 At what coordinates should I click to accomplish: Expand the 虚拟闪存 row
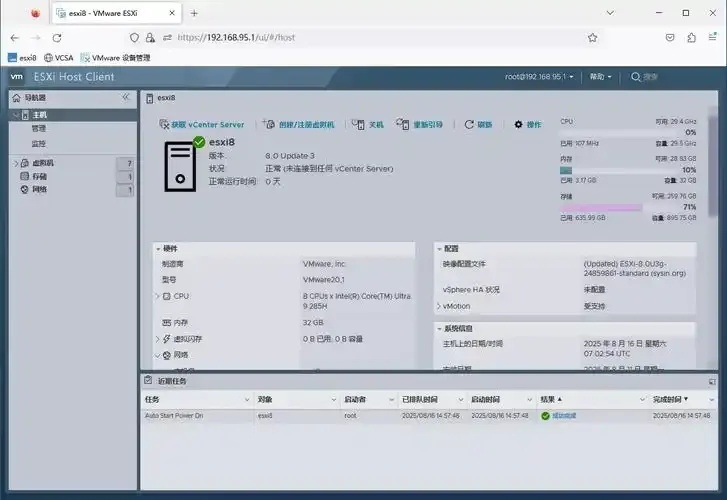coord(157,339)
